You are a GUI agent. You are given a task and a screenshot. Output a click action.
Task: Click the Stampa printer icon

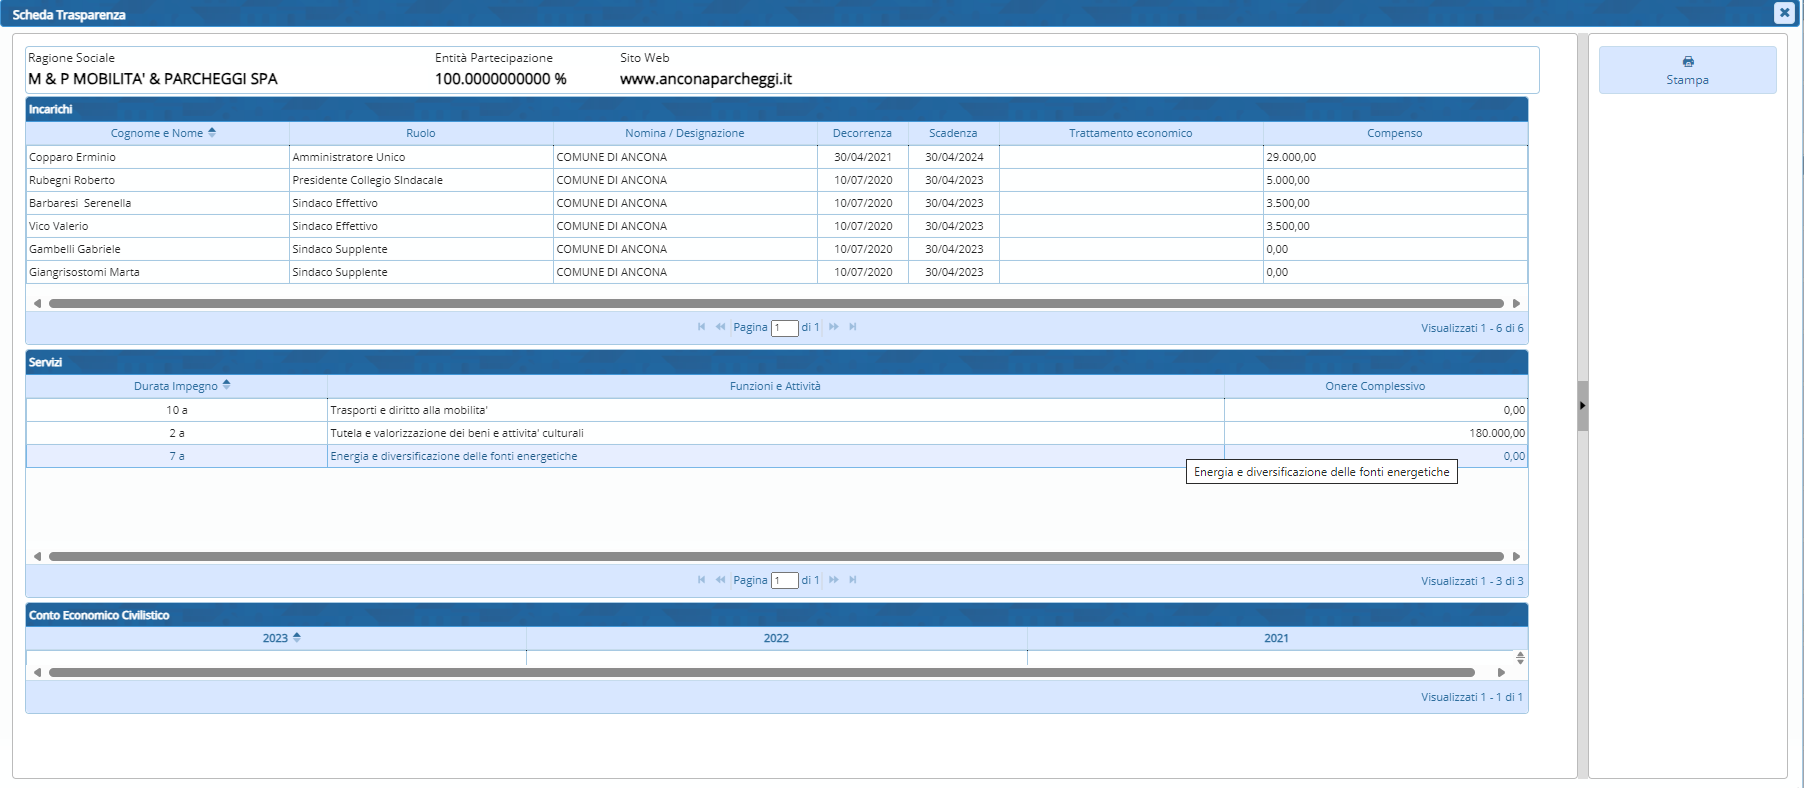[1688, 62]
